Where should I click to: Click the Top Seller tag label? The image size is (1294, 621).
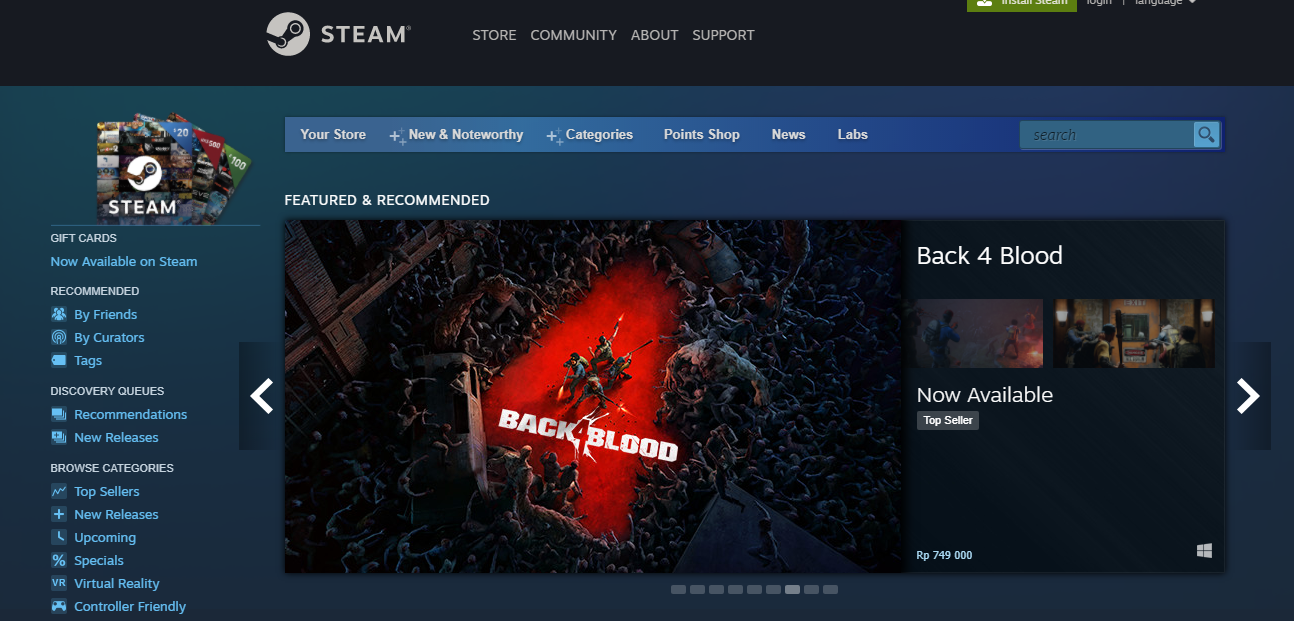pyautogui.click(x=948, y=421)
